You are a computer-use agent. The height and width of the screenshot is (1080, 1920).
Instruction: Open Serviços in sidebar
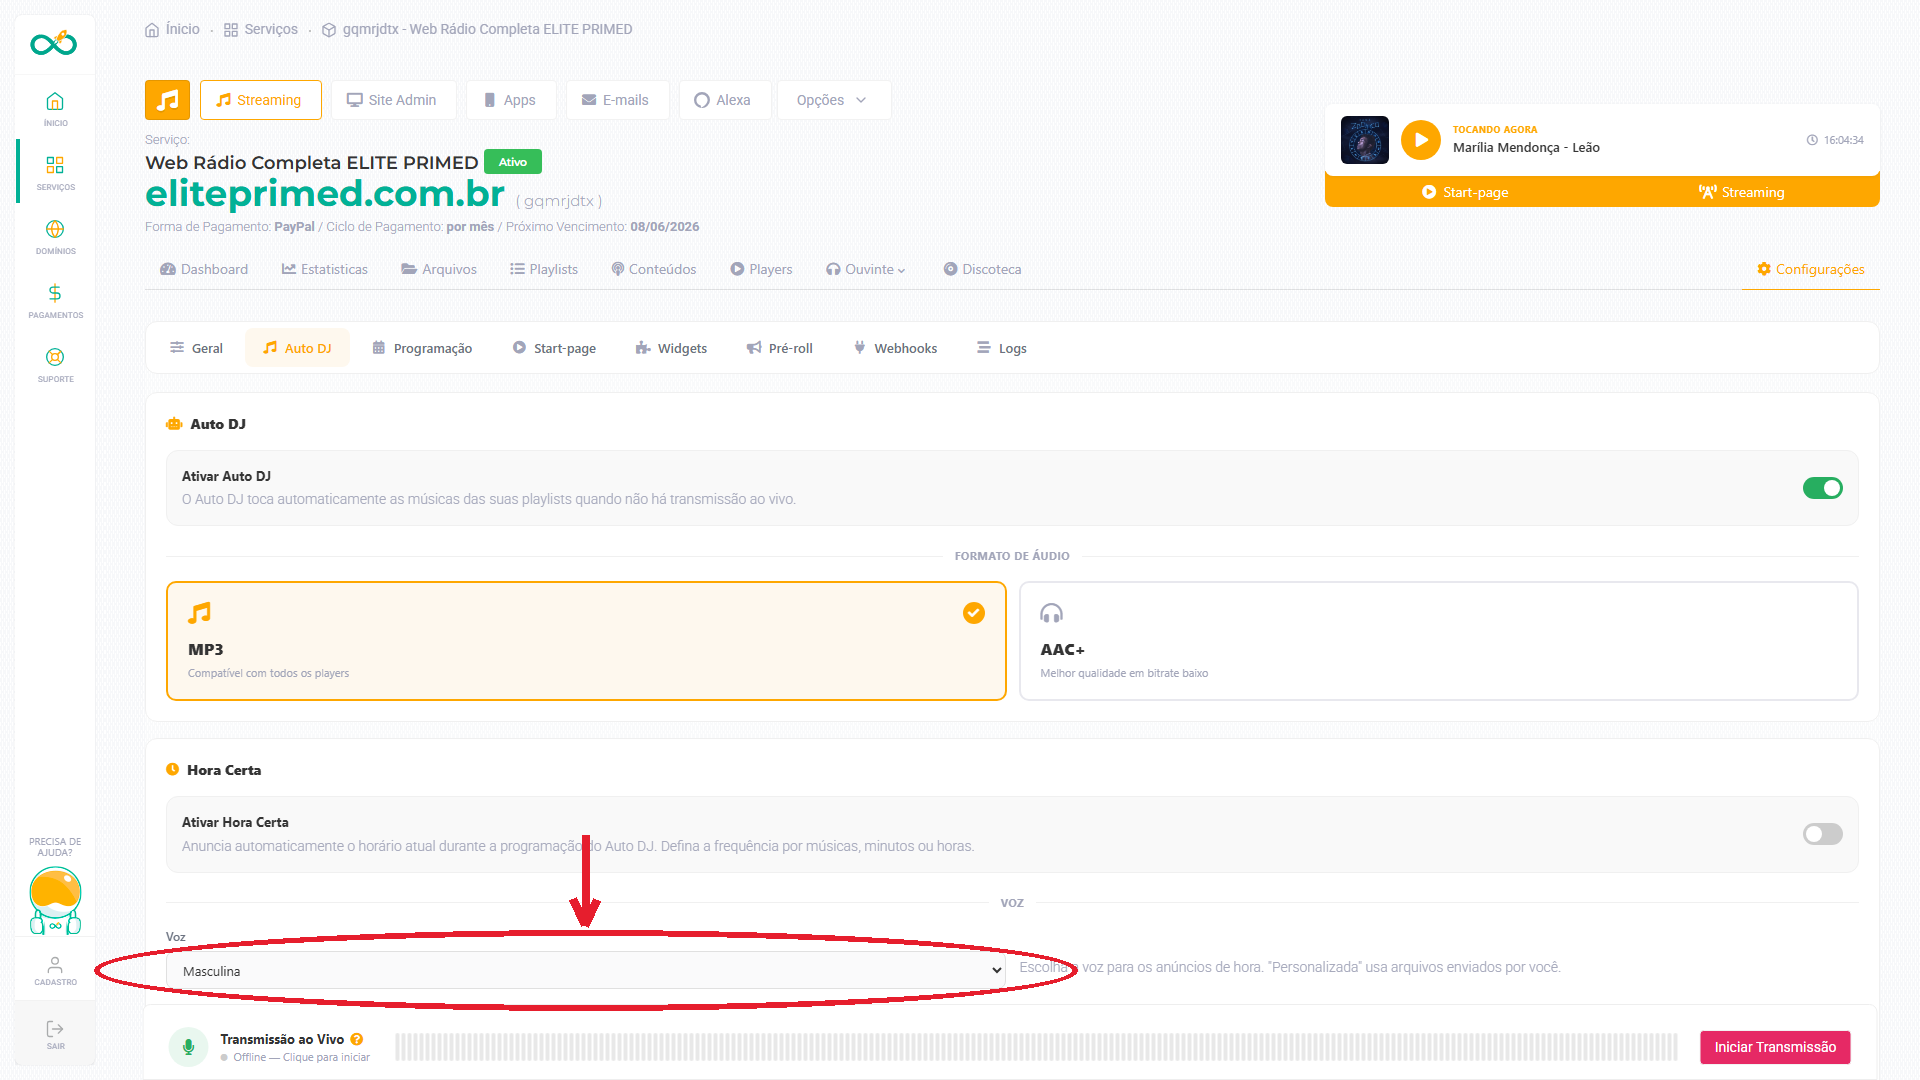click(x=55, y=172)
